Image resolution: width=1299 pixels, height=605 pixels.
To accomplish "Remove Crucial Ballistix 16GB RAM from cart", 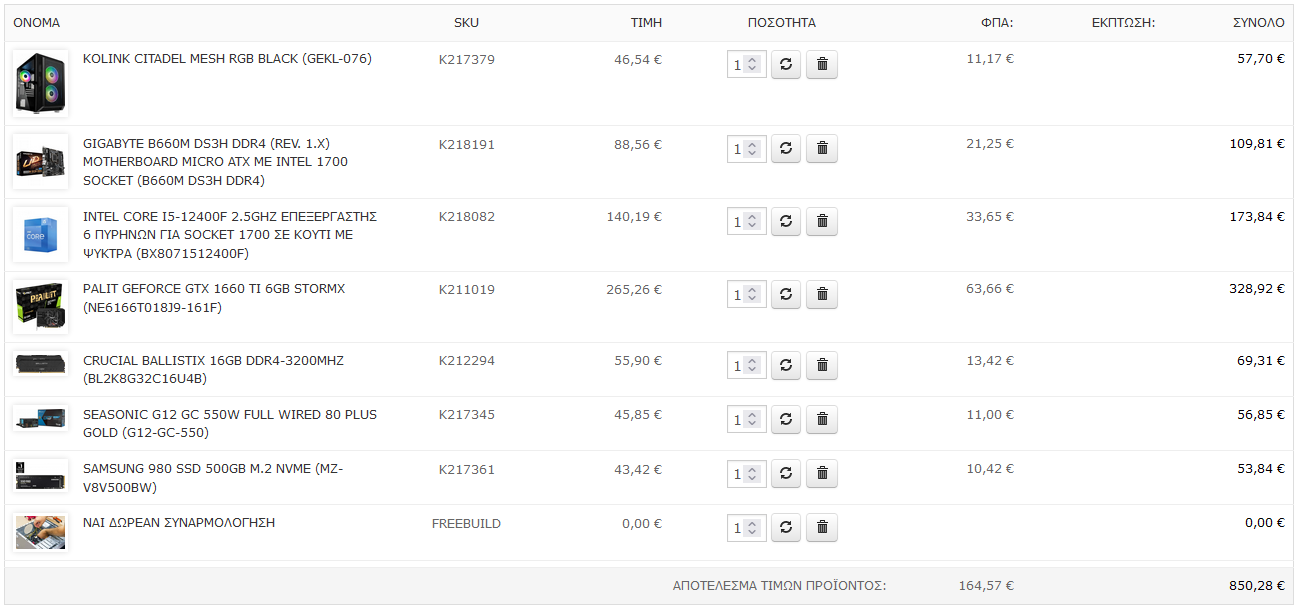I will click(x=822, y=366).
